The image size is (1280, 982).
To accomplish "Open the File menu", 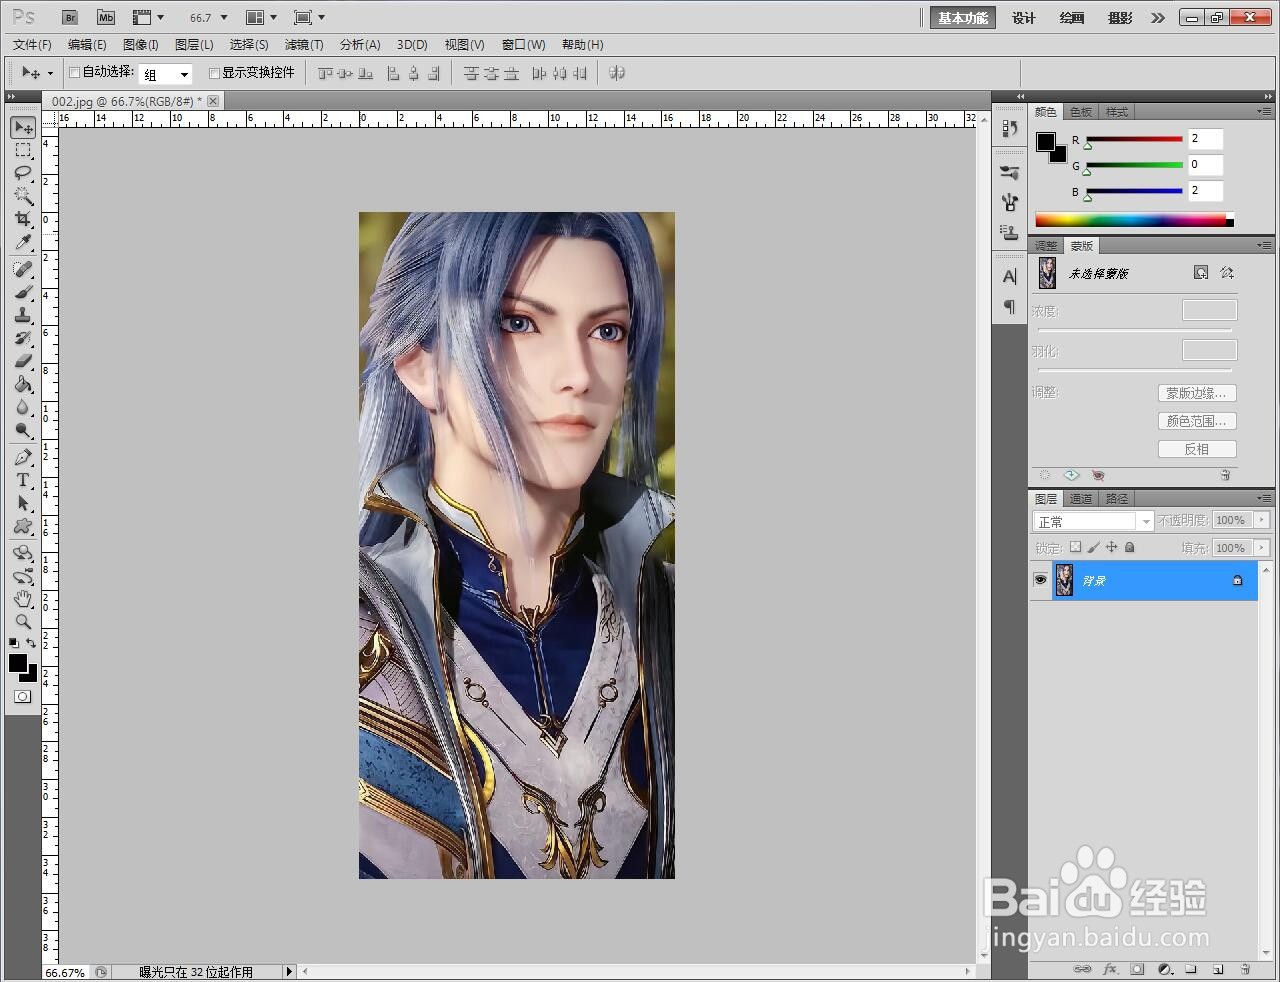I will (32, 44).
